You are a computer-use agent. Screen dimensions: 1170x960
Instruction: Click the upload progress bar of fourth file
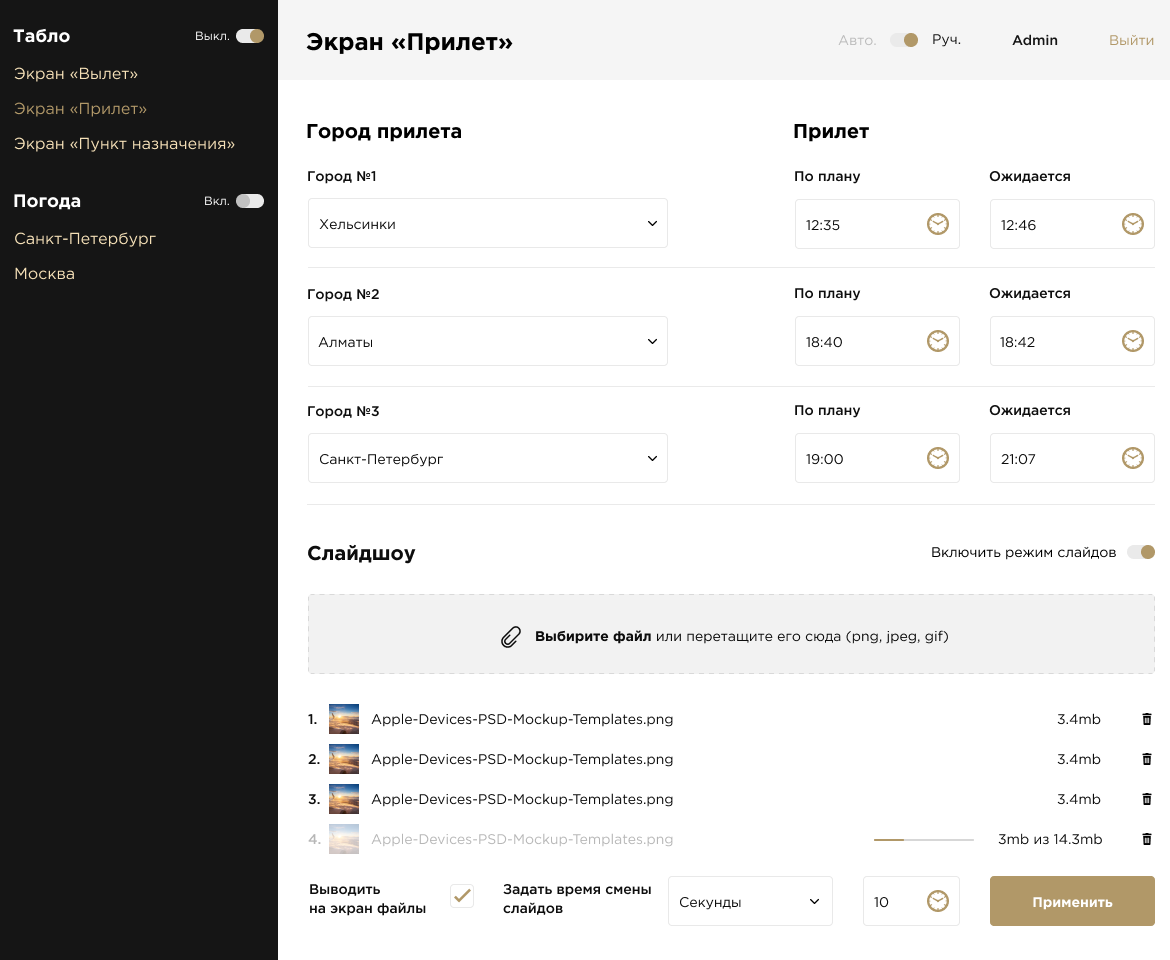[x=923, y=840]
